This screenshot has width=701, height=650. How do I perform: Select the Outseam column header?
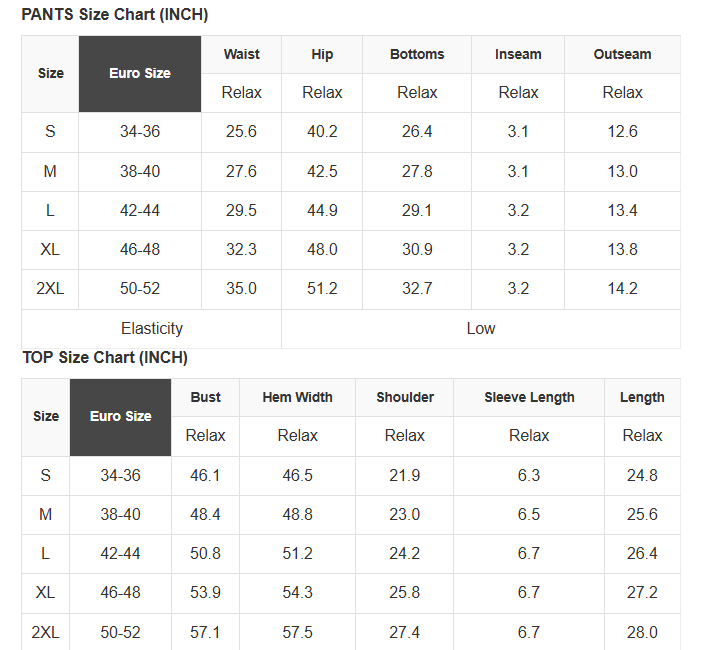[x=622, y=55]
